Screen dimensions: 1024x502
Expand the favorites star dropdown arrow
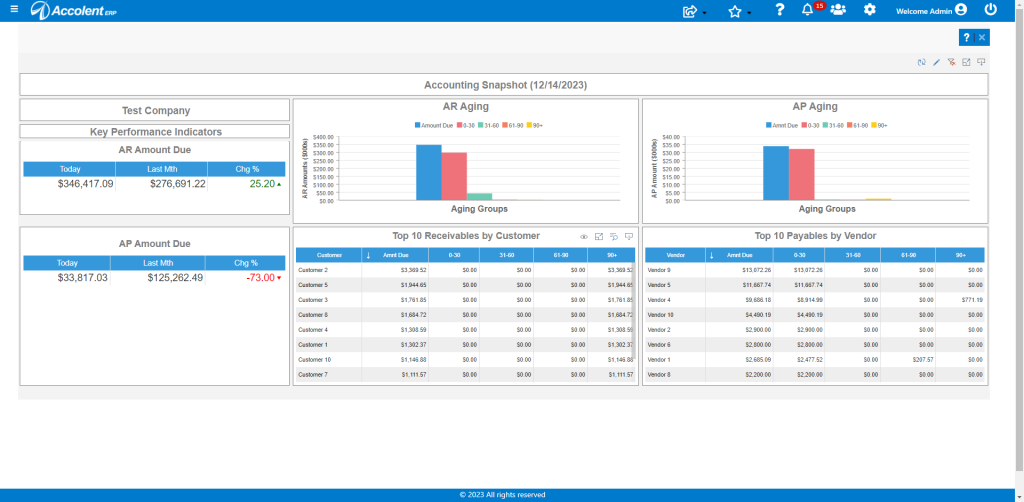[749, 13]
